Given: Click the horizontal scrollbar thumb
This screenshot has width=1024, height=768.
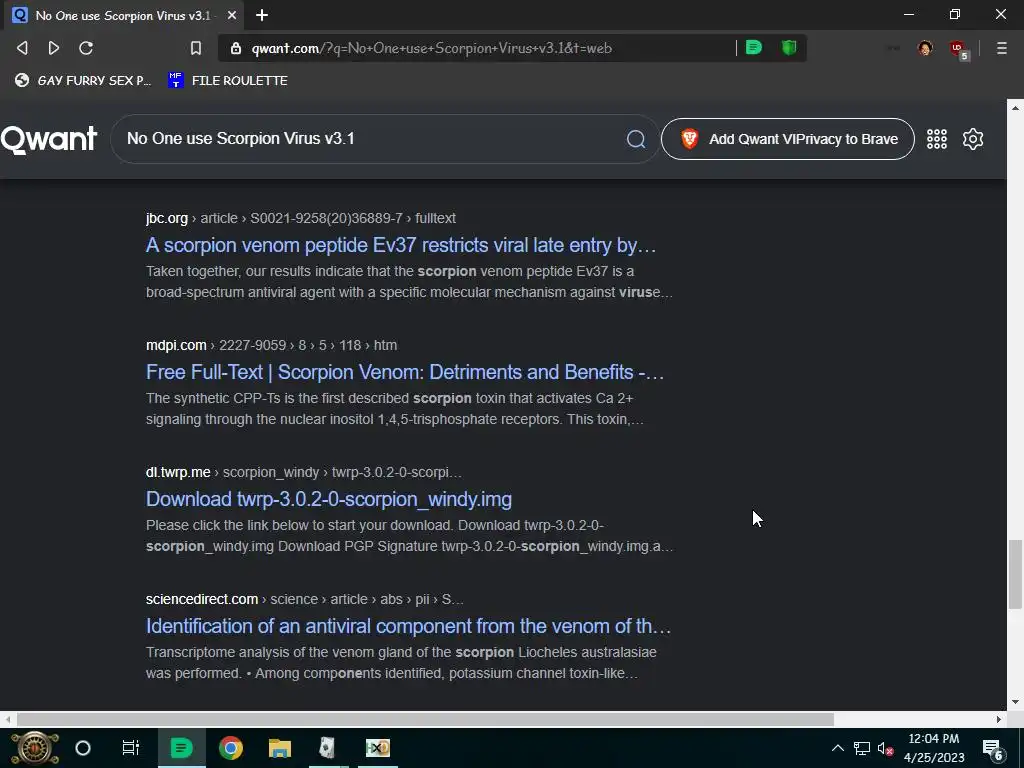Looking at the screenshot, I should (424, 720).
